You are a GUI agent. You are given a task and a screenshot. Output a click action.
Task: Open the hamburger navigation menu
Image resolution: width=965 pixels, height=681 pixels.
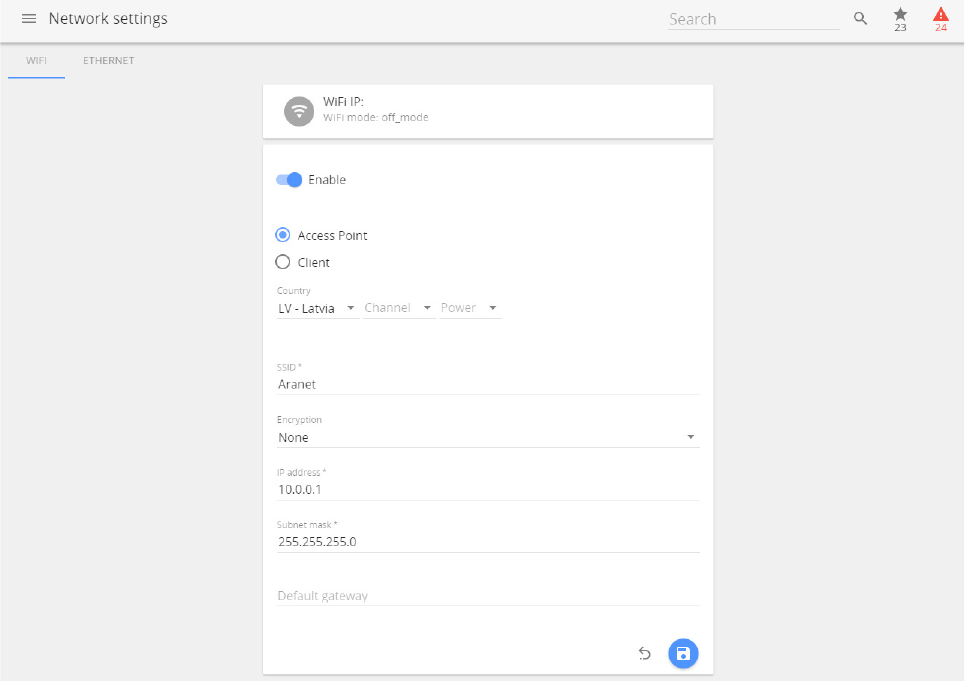[29, 19]
